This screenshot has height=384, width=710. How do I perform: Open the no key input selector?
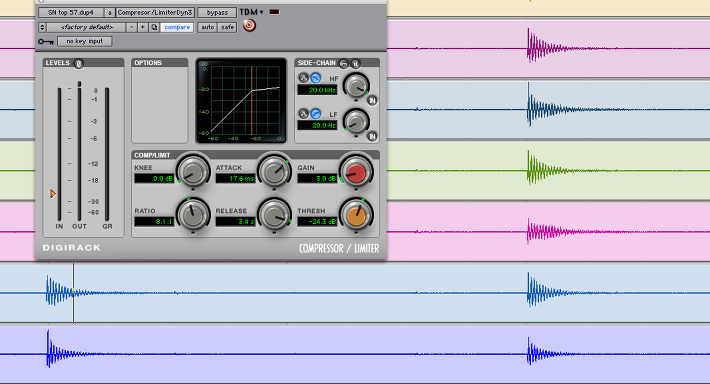click(85, 41)
